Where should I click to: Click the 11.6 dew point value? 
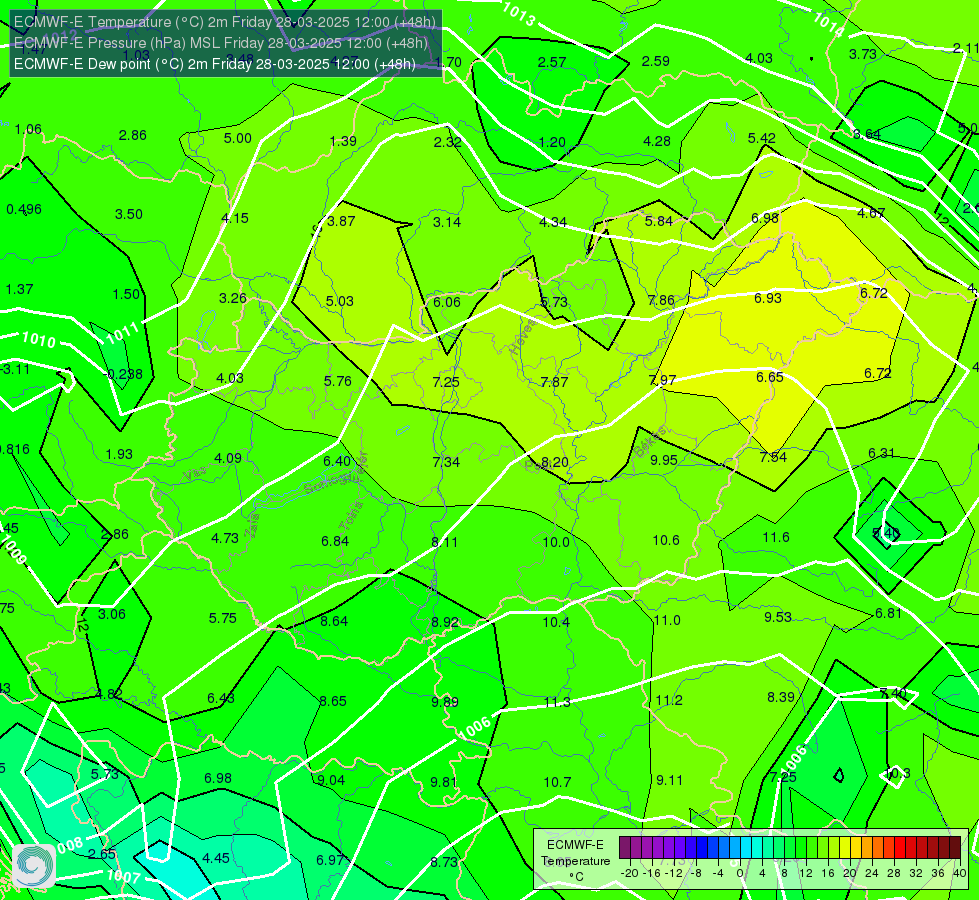coord(776,537)
